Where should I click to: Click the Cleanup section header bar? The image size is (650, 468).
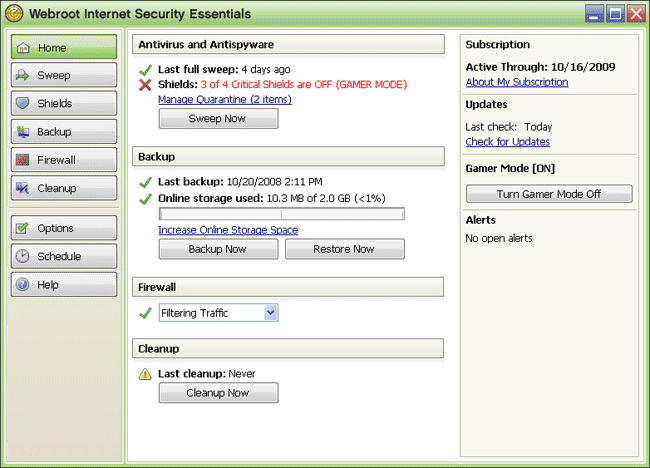(288, 348)
